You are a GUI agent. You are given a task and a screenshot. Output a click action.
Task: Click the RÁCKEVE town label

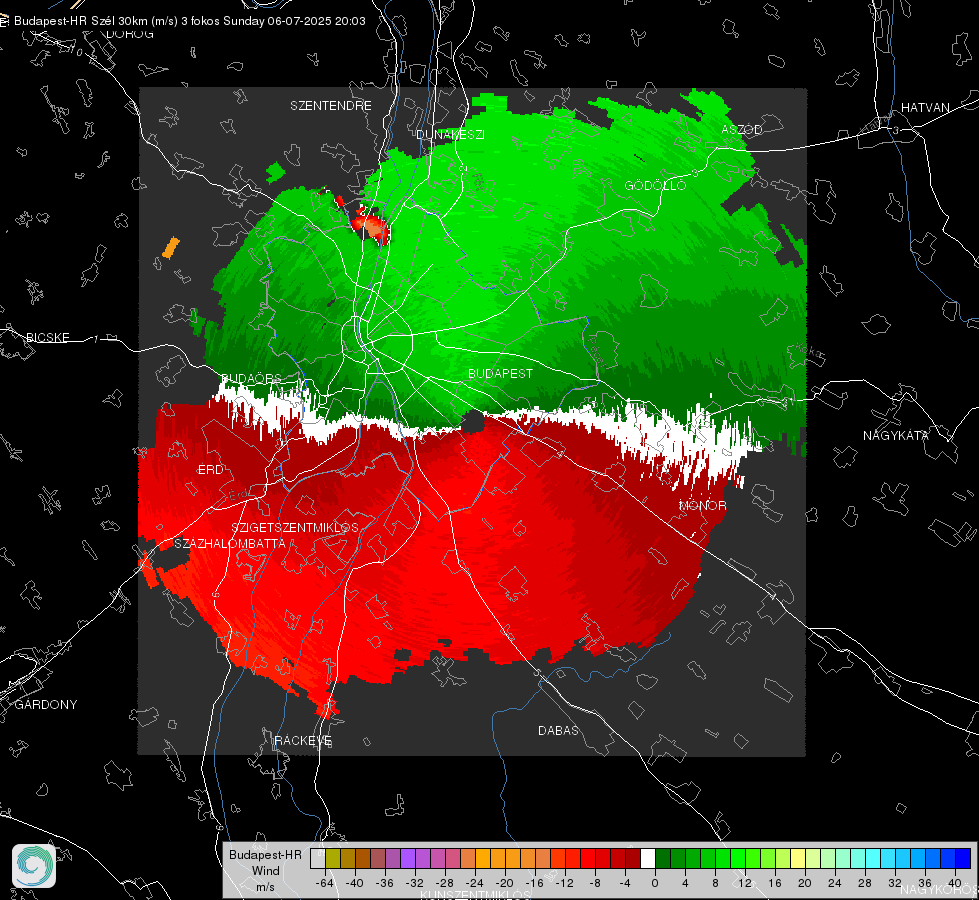[x=303, y=740]
